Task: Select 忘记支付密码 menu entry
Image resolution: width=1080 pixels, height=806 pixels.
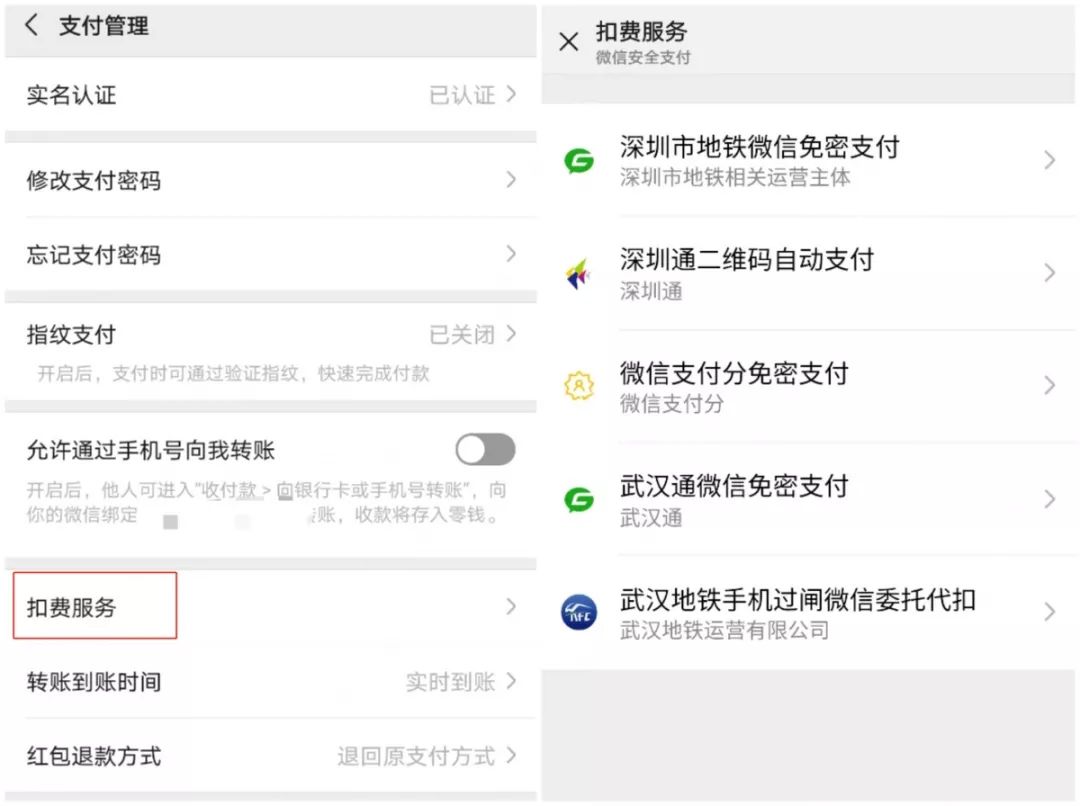Action: pyautogui.click(x=271, y=254)
